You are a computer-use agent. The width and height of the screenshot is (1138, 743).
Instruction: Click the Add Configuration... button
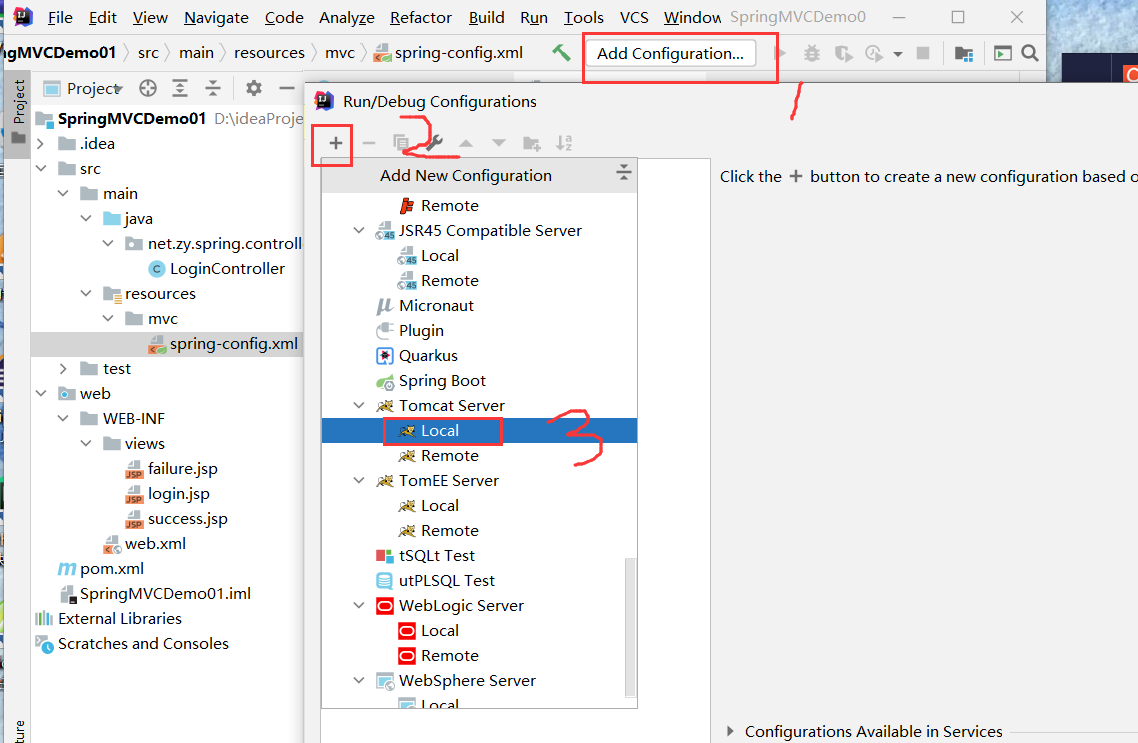(x=671, y=53)
